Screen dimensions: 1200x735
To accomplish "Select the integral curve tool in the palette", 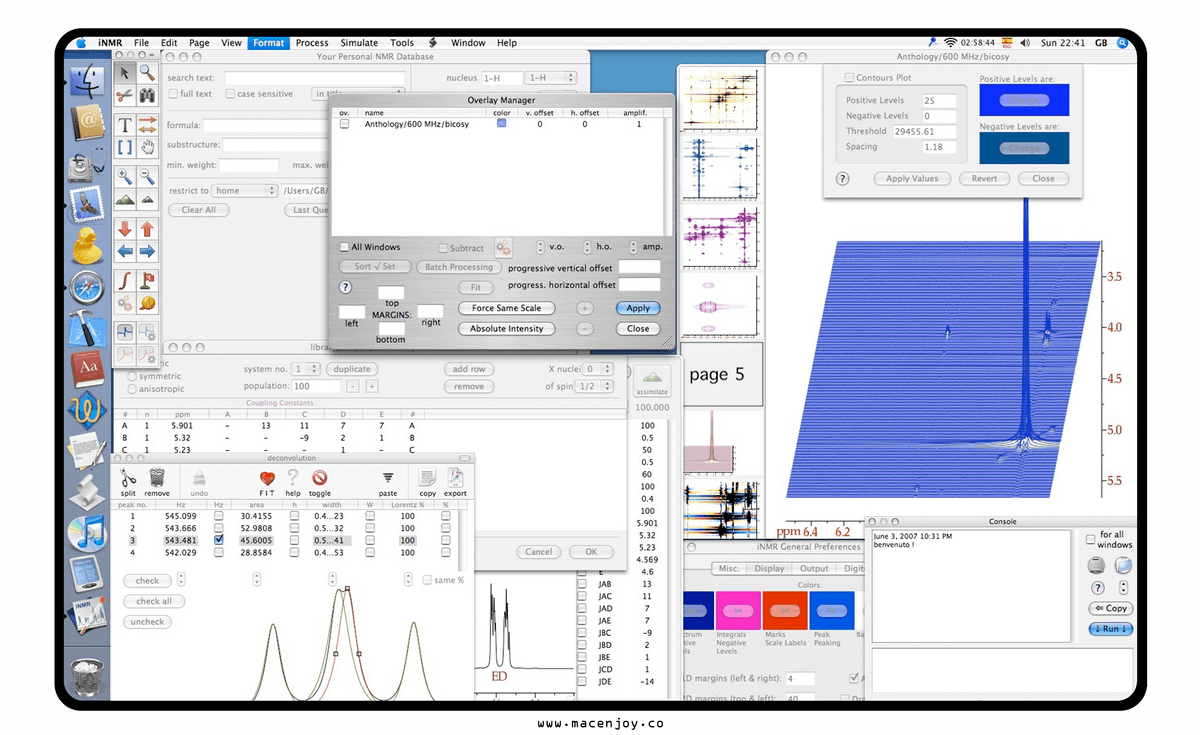I will point(125,280).
